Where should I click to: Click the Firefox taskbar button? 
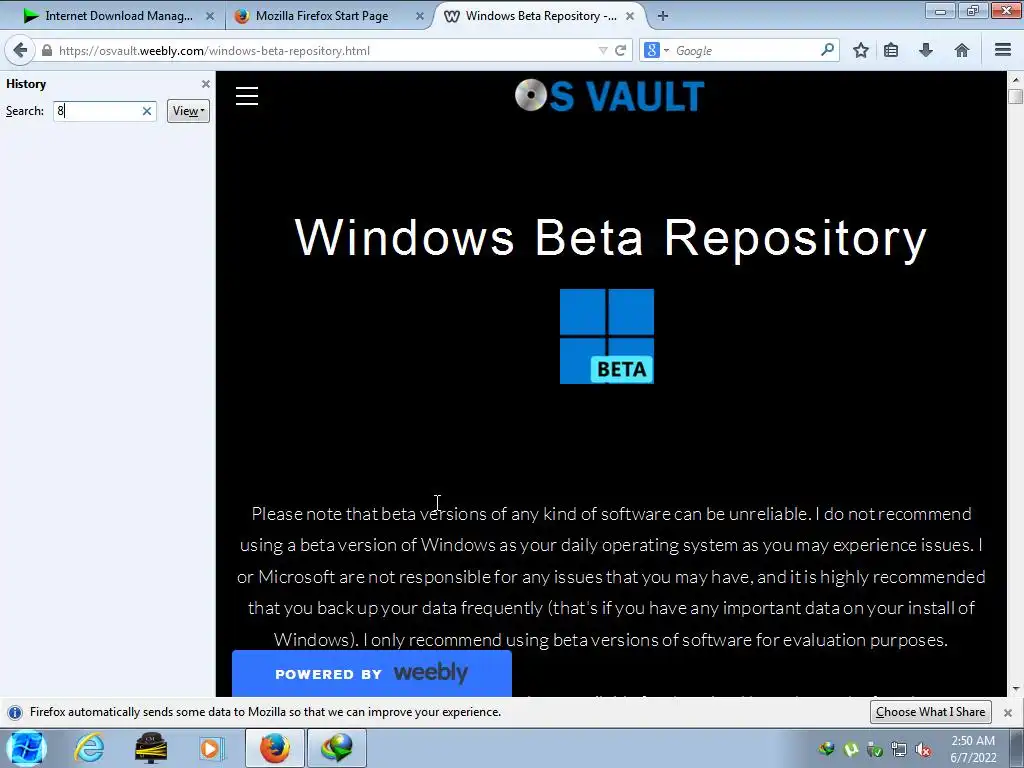(274, 748)
